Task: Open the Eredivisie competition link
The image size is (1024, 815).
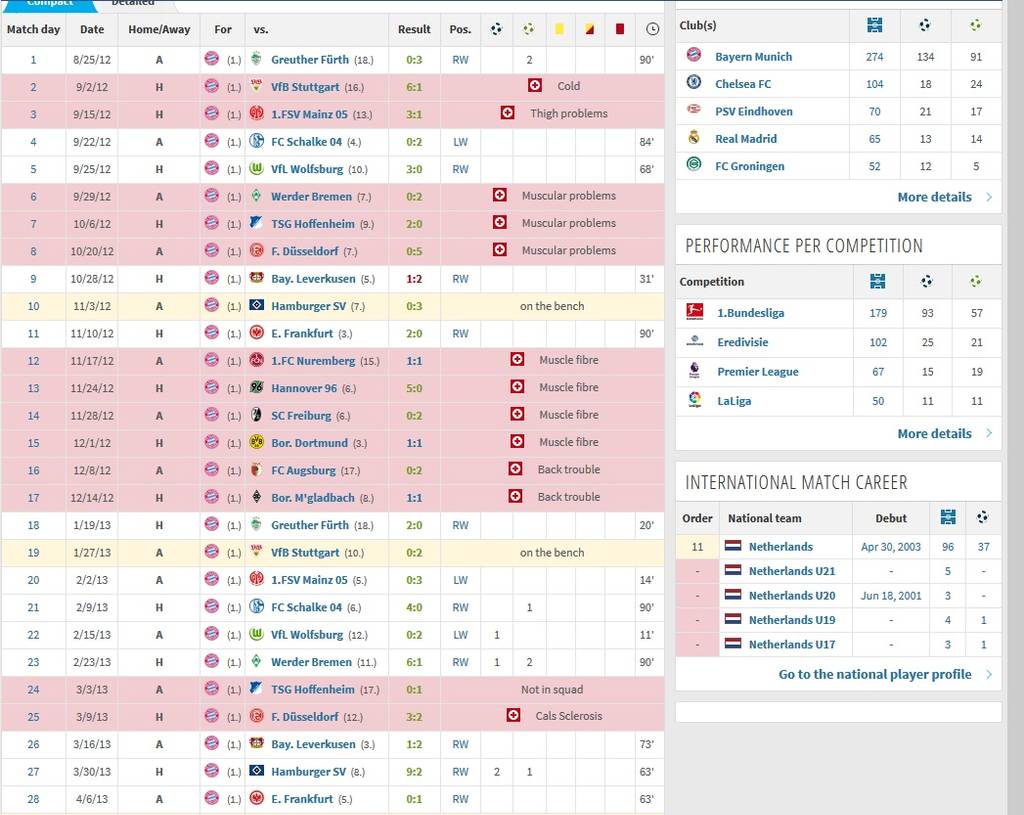Action: [743, 342]
